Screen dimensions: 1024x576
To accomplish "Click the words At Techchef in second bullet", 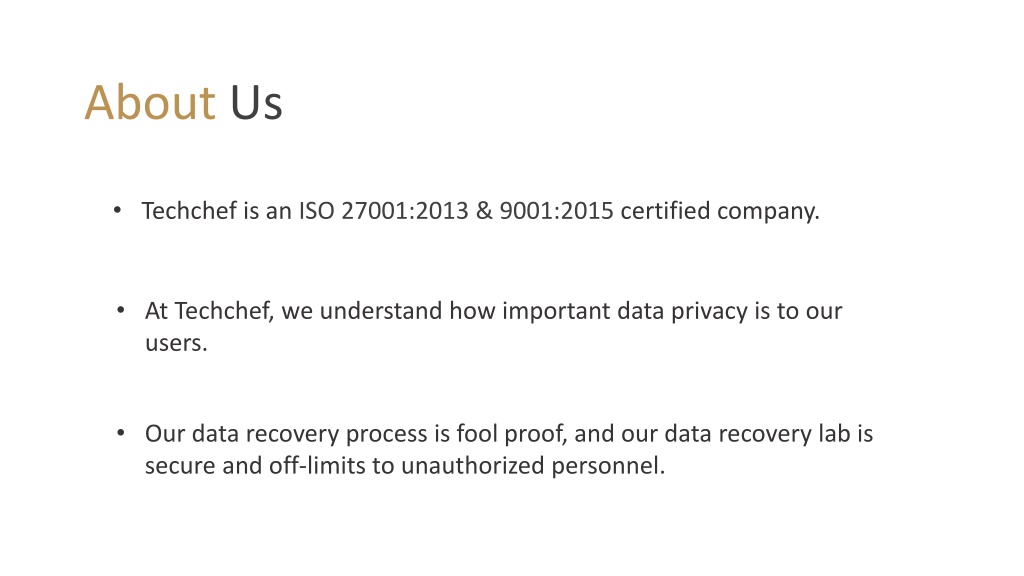I will (209, 312).
